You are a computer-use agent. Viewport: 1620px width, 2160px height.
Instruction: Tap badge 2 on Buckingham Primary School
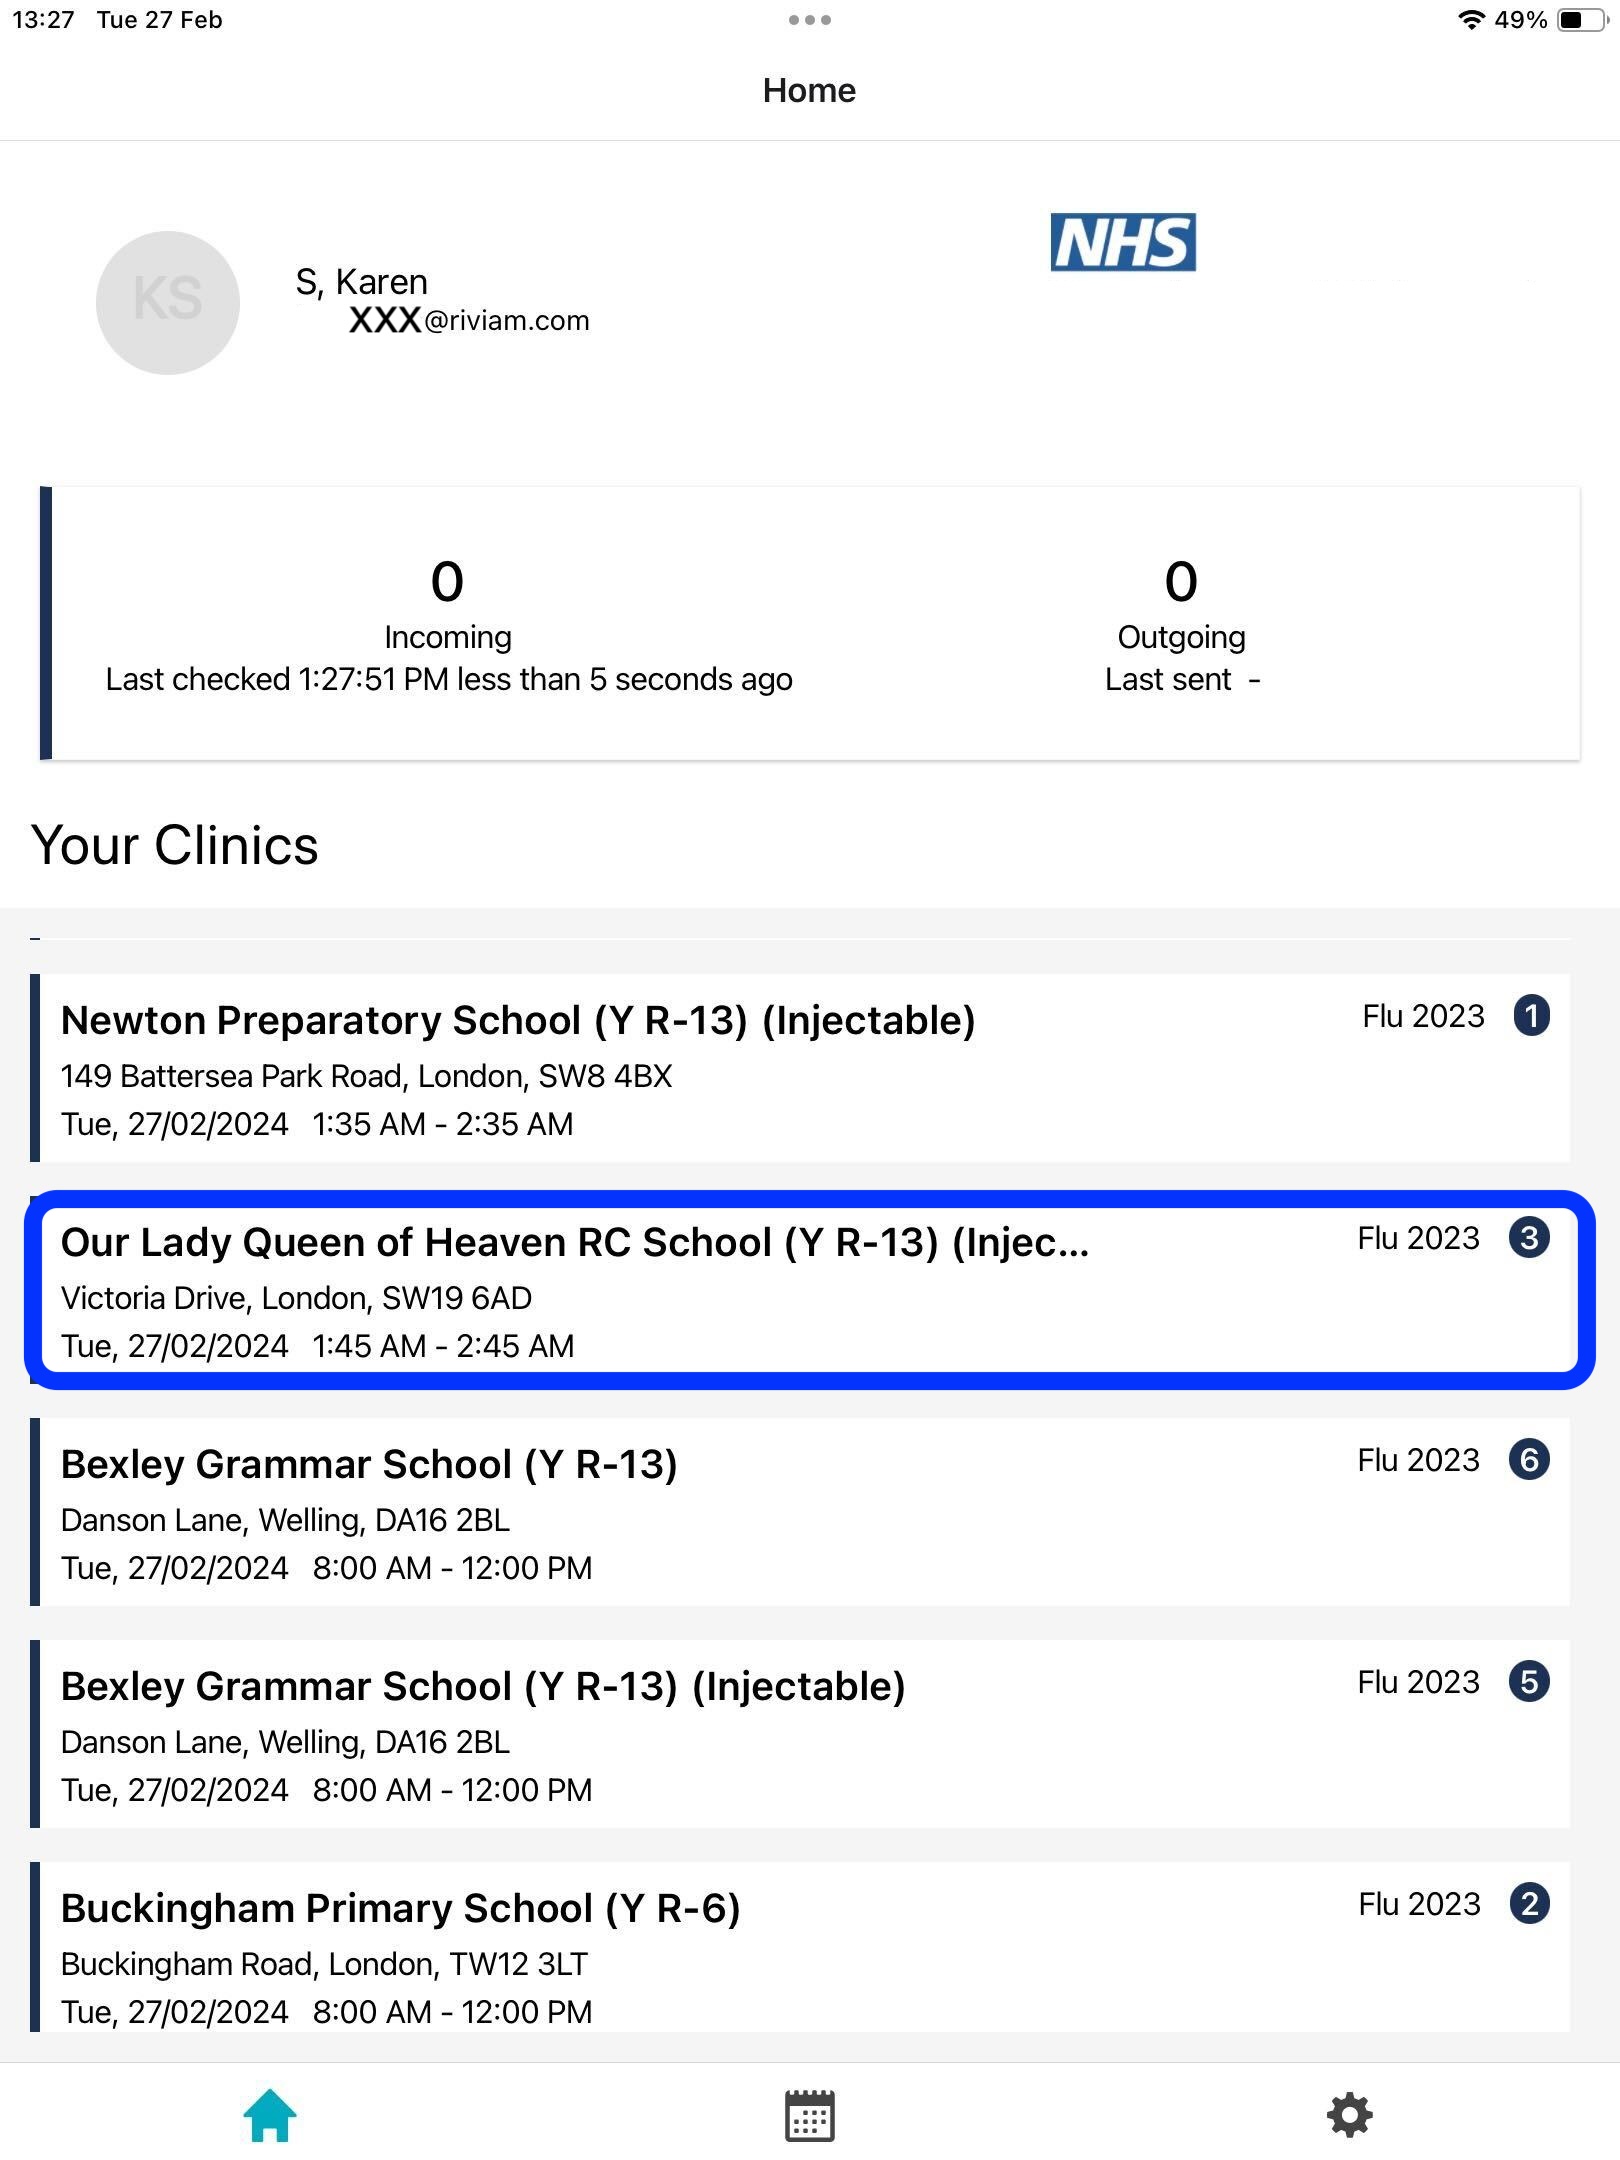(1529, 1903)
